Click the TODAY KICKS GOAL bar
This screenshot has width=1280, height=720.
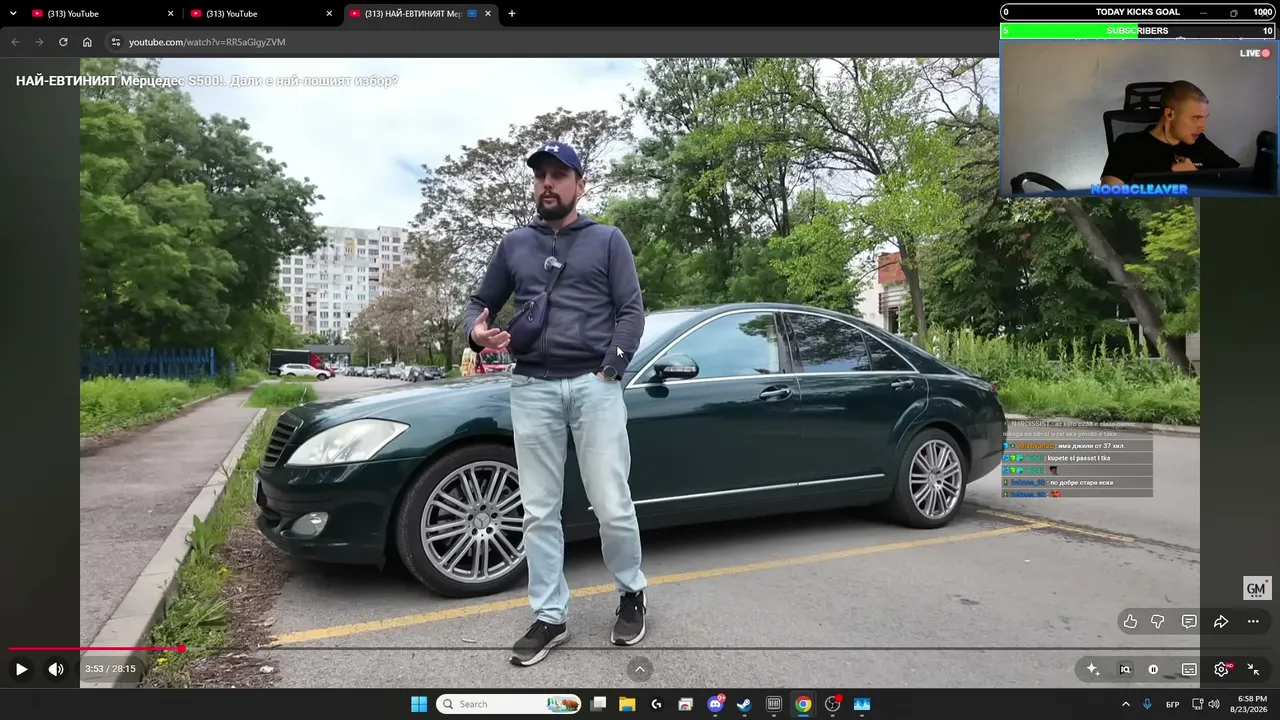(1139, 12)
